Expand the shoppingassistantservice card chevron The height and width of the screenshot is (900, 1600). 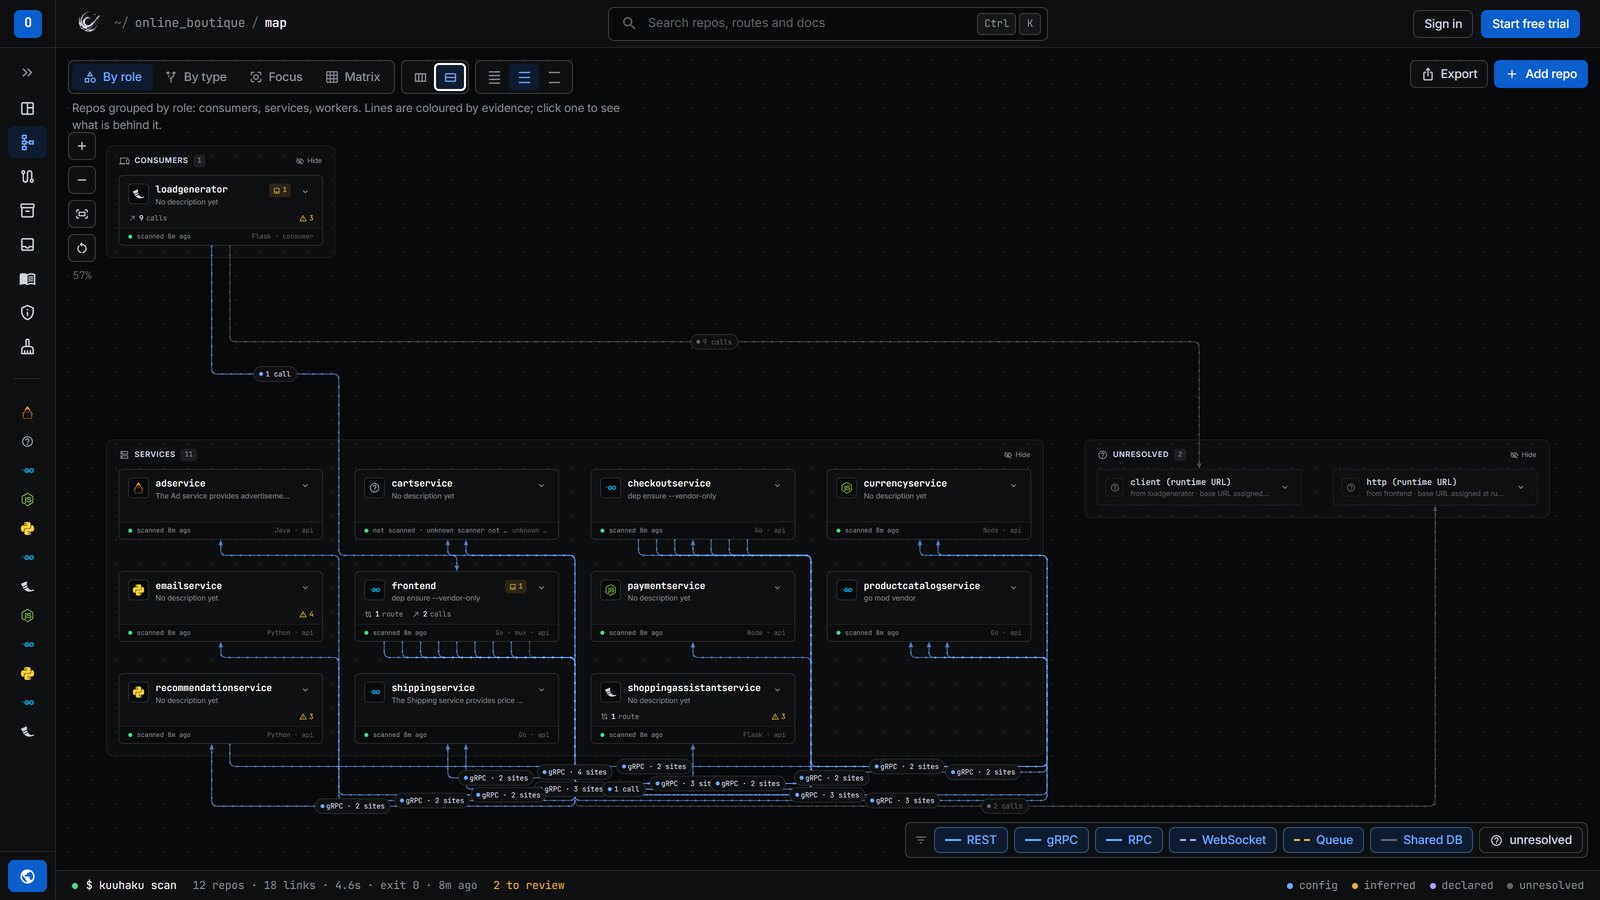[777, 690]
